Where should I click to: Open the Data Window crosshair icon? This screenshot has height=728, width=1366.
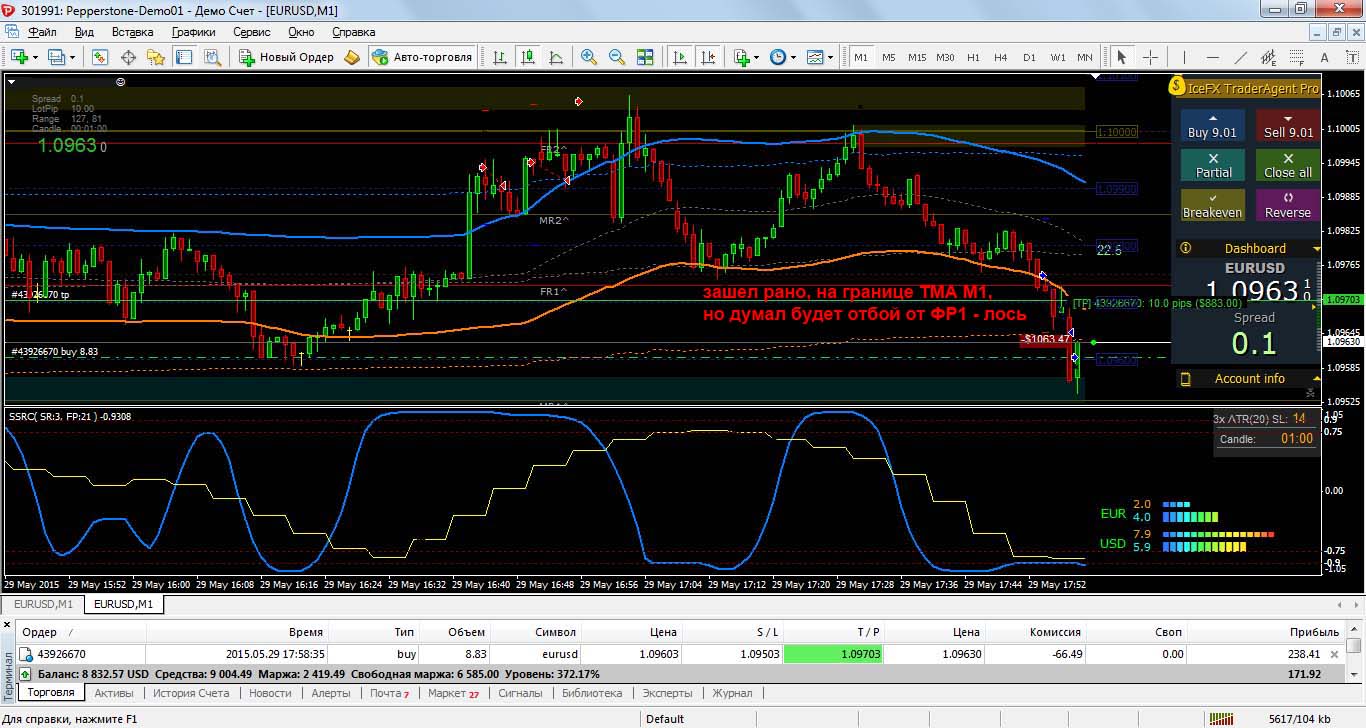(130, 57)
